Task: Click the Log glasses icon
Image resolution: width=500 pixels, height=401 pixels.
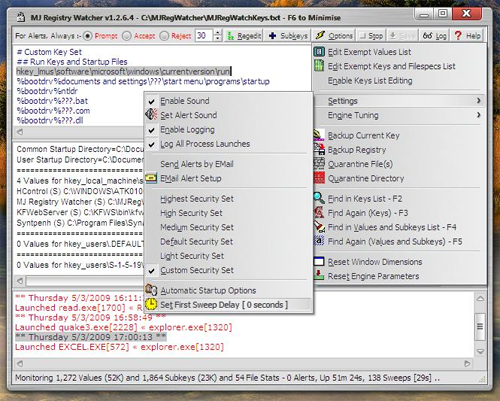Action: tap(428, 36)
